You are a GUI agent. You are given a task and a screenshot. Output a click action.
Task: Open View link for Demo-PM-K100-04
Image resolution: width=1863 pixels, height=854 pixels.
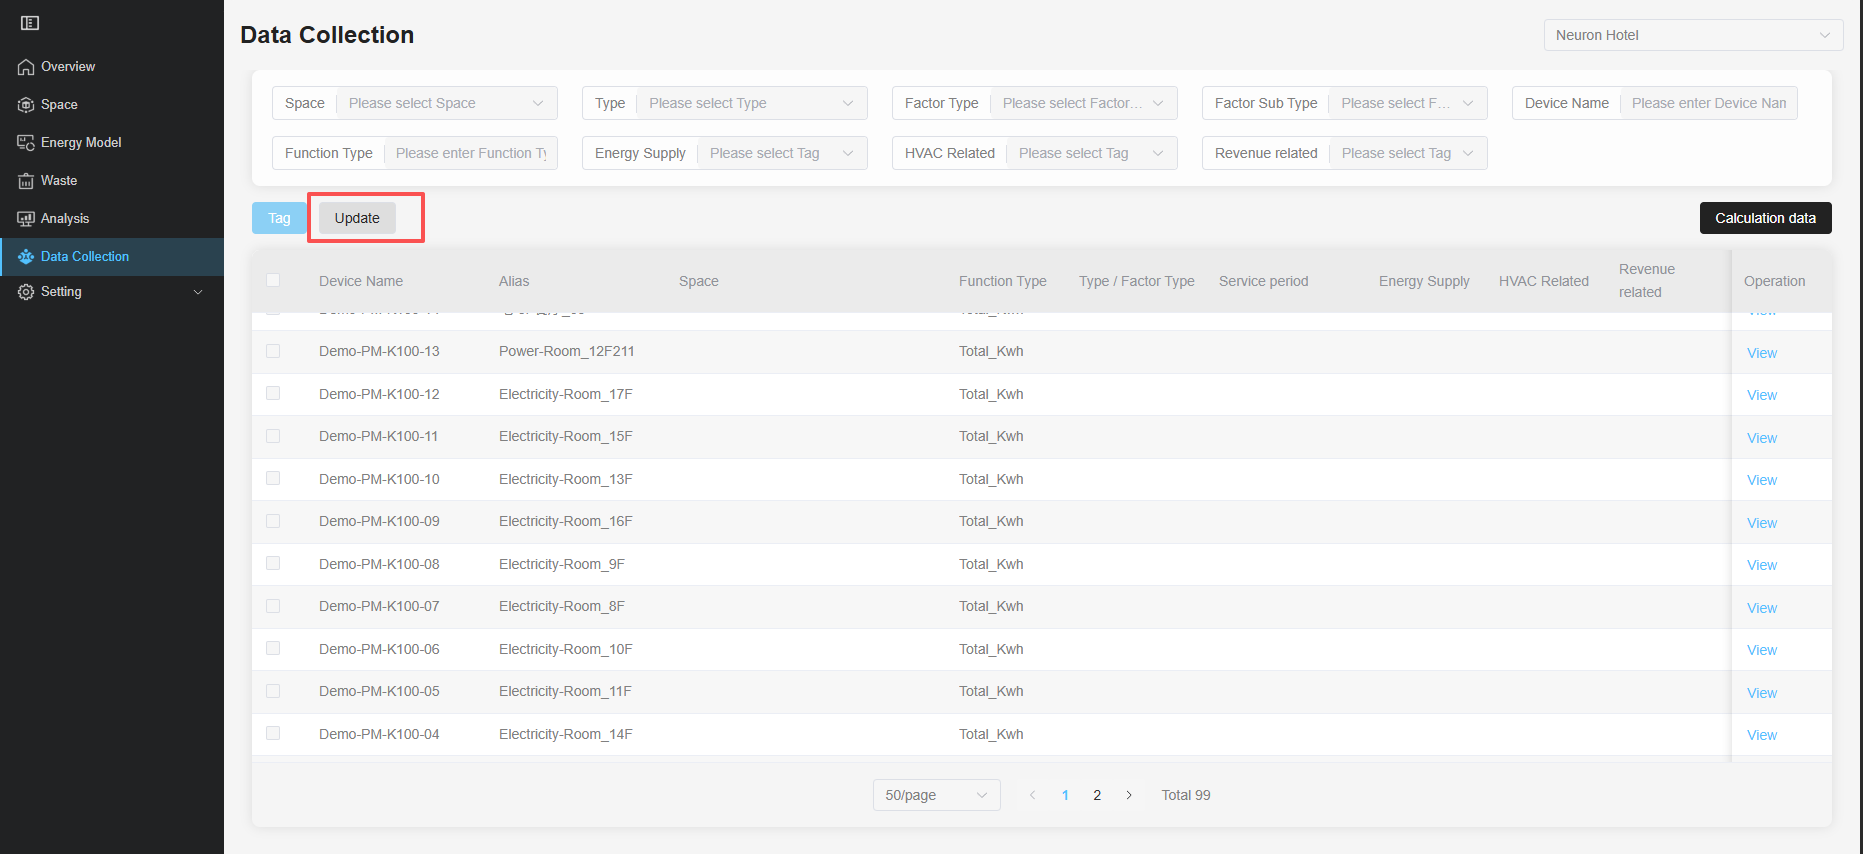[1761, 735]
